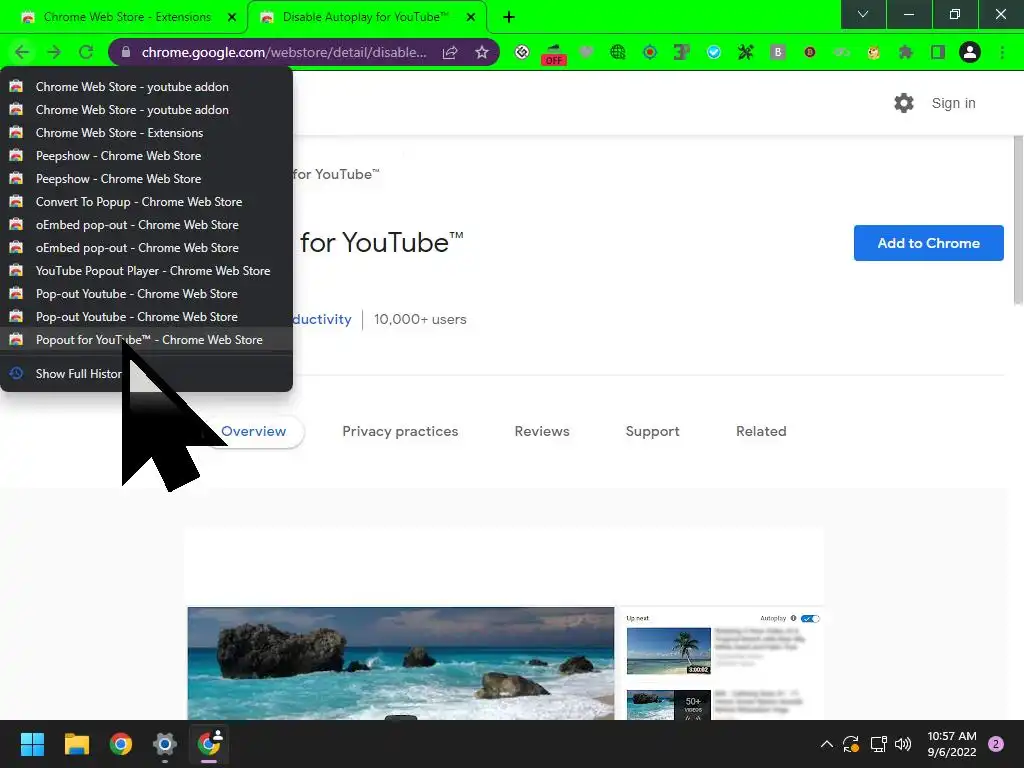Click the 10,000+ users text

coord(420,319)
